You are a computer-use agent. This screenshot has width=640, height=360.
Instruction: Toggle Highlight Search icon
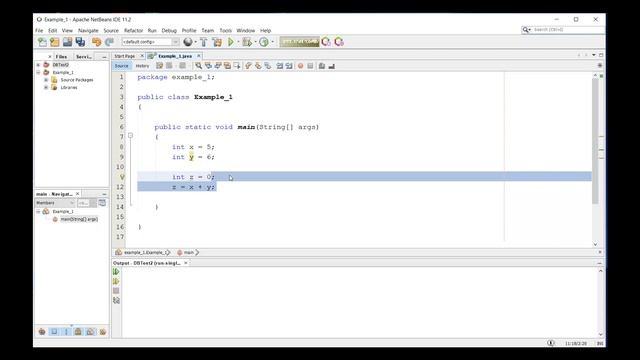[227, 66]
